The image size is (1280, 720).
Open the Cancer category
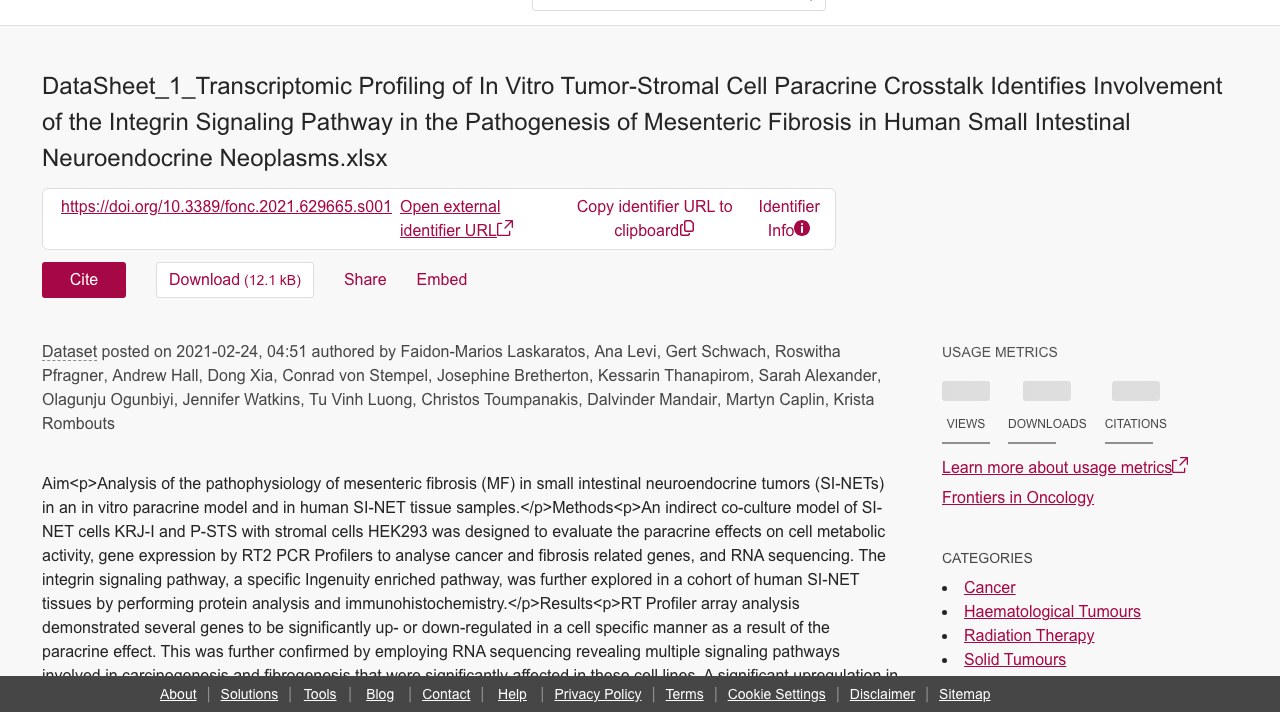point(990,588)
